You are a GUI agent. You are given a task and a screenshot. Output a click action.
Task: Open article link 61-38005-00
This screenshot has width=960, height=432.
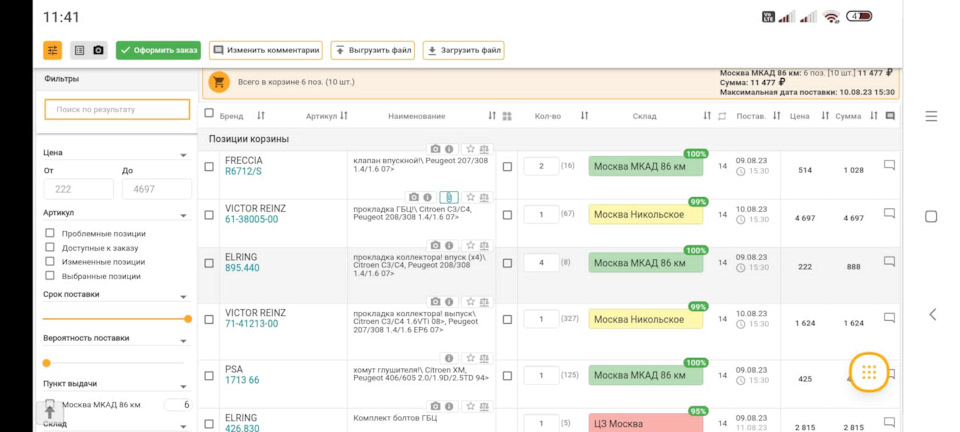click(252, 219)
